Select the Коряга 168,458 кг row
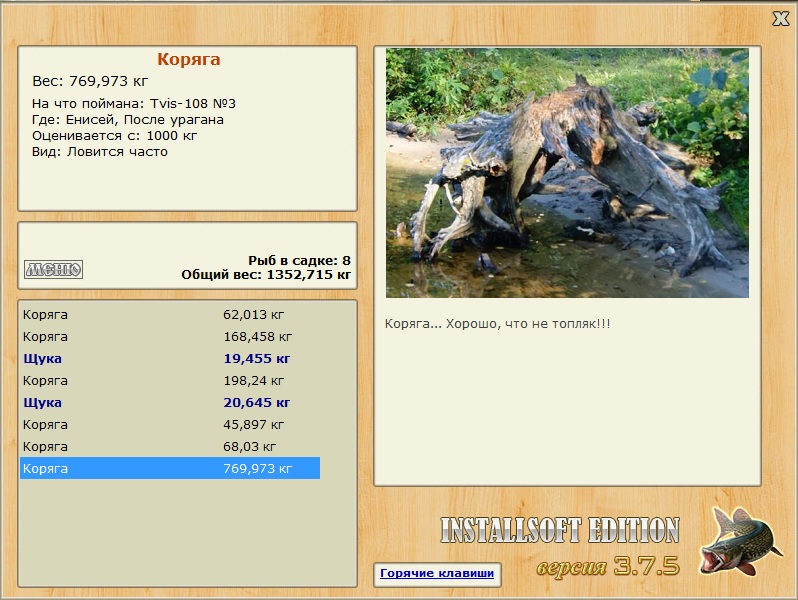 point(170,336)
